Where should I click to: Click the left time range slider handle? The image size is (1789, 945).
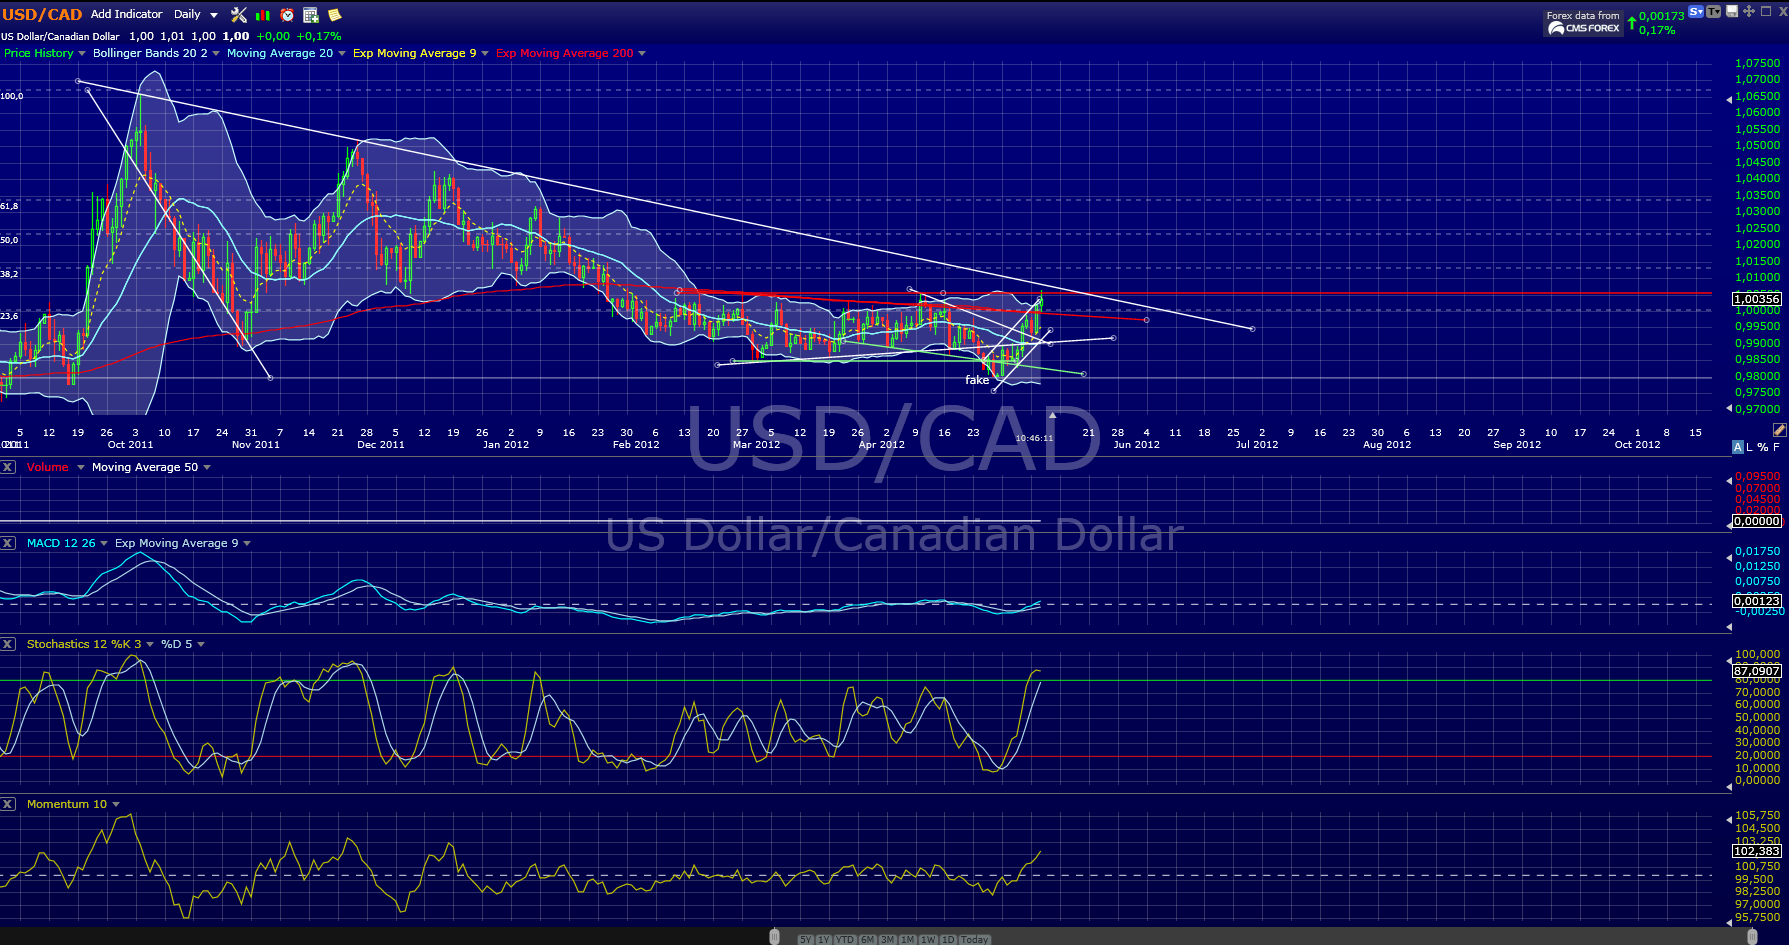point(774,936)
